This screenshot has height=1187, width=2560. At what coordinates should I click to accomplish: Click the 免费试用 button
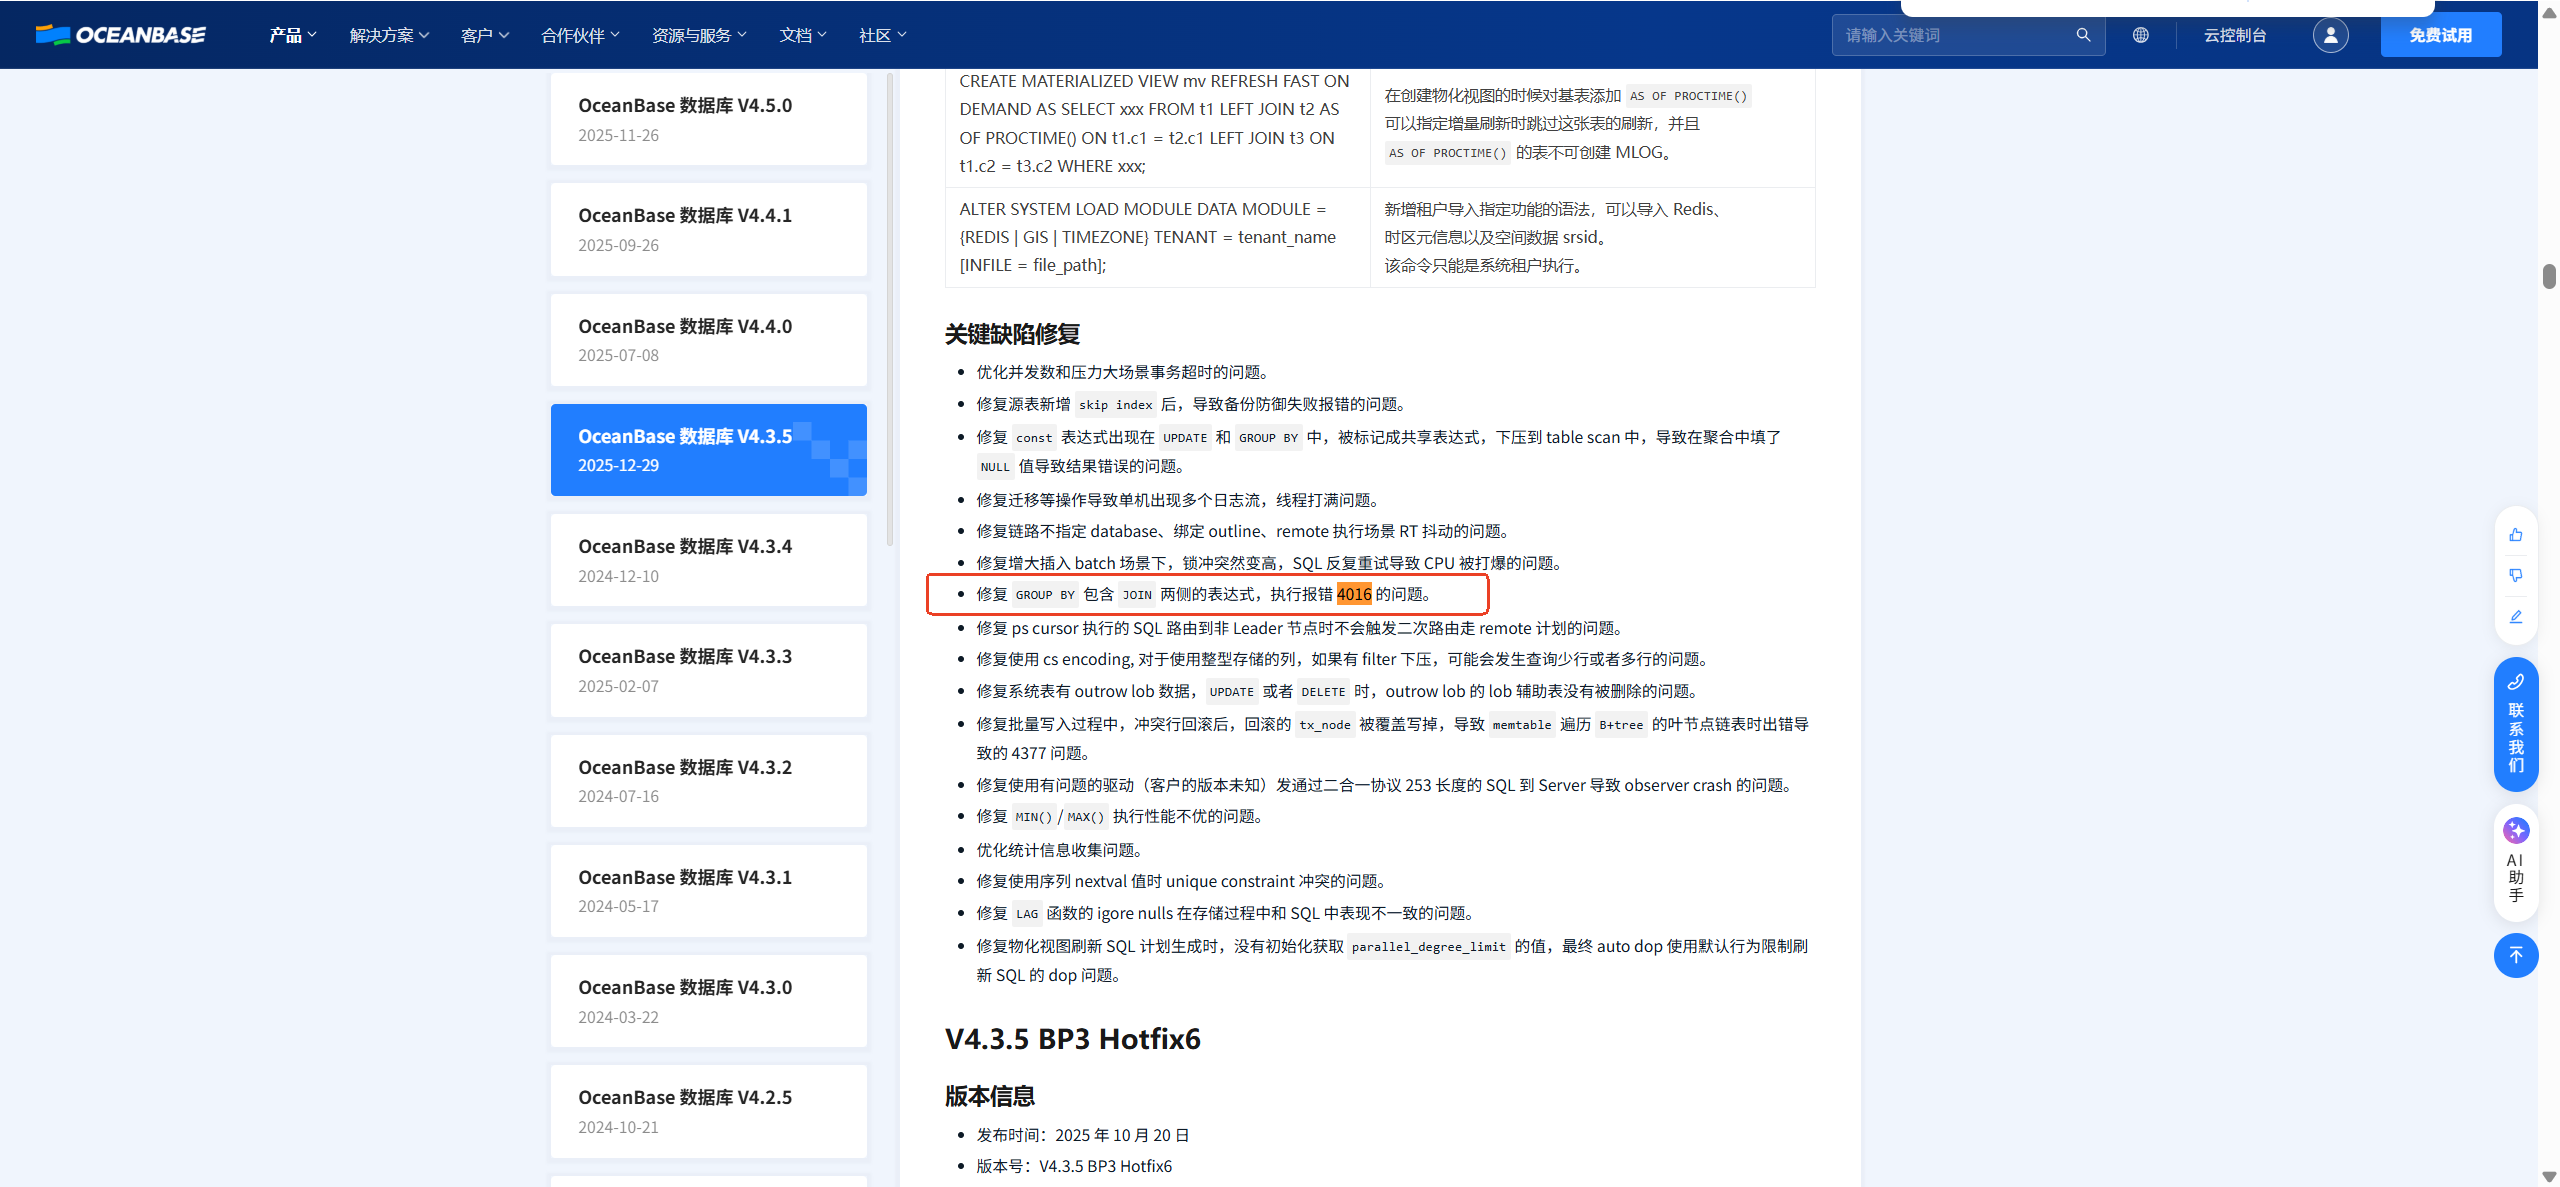click(2440, 35)
